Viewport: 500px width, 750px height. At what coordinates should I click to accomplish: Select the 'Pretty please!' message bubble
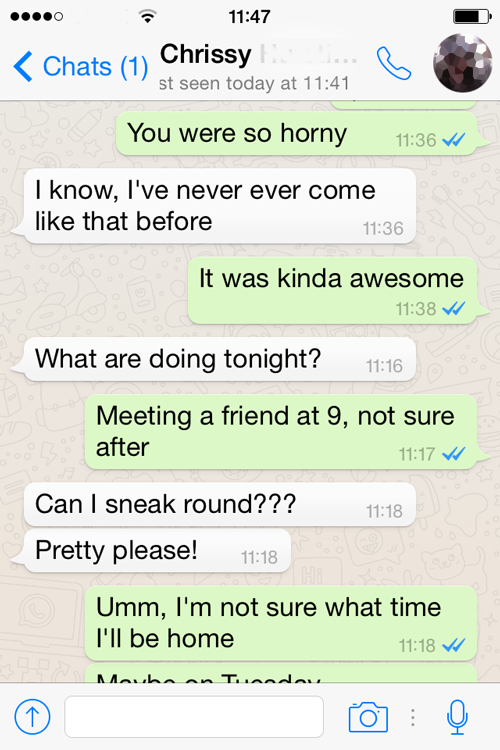click(x=157, y=551)
